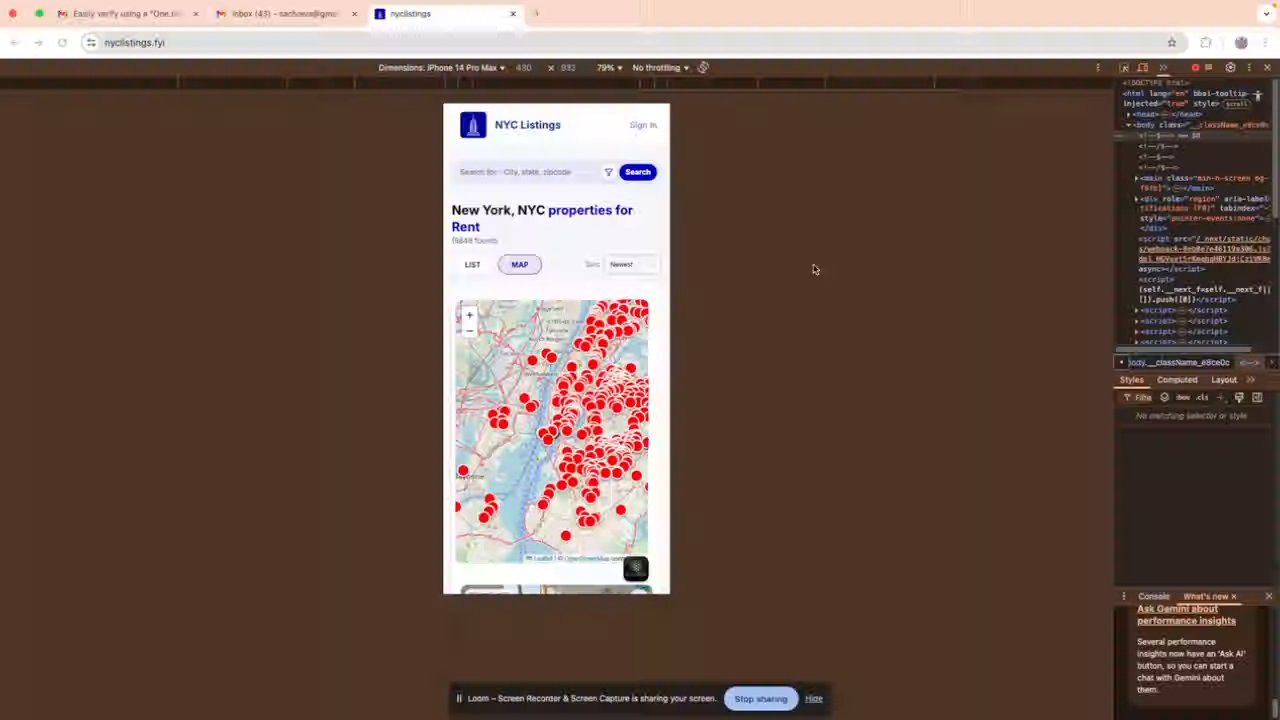Open the drawer three-dot menu
Screen dimensions: 1280x720
[x=1124, y=597]
